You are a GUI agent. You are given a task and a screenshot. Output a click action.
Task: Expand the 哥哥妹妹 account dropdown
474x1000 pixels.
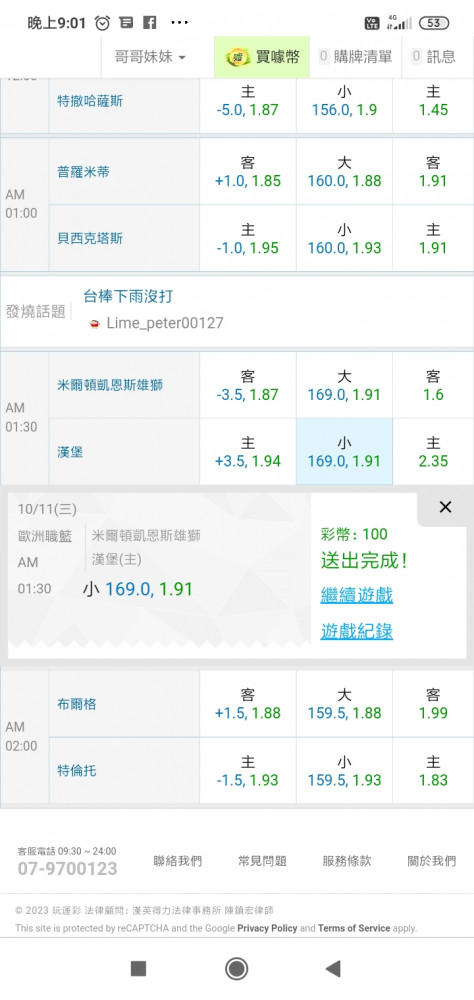coord(150,57)
